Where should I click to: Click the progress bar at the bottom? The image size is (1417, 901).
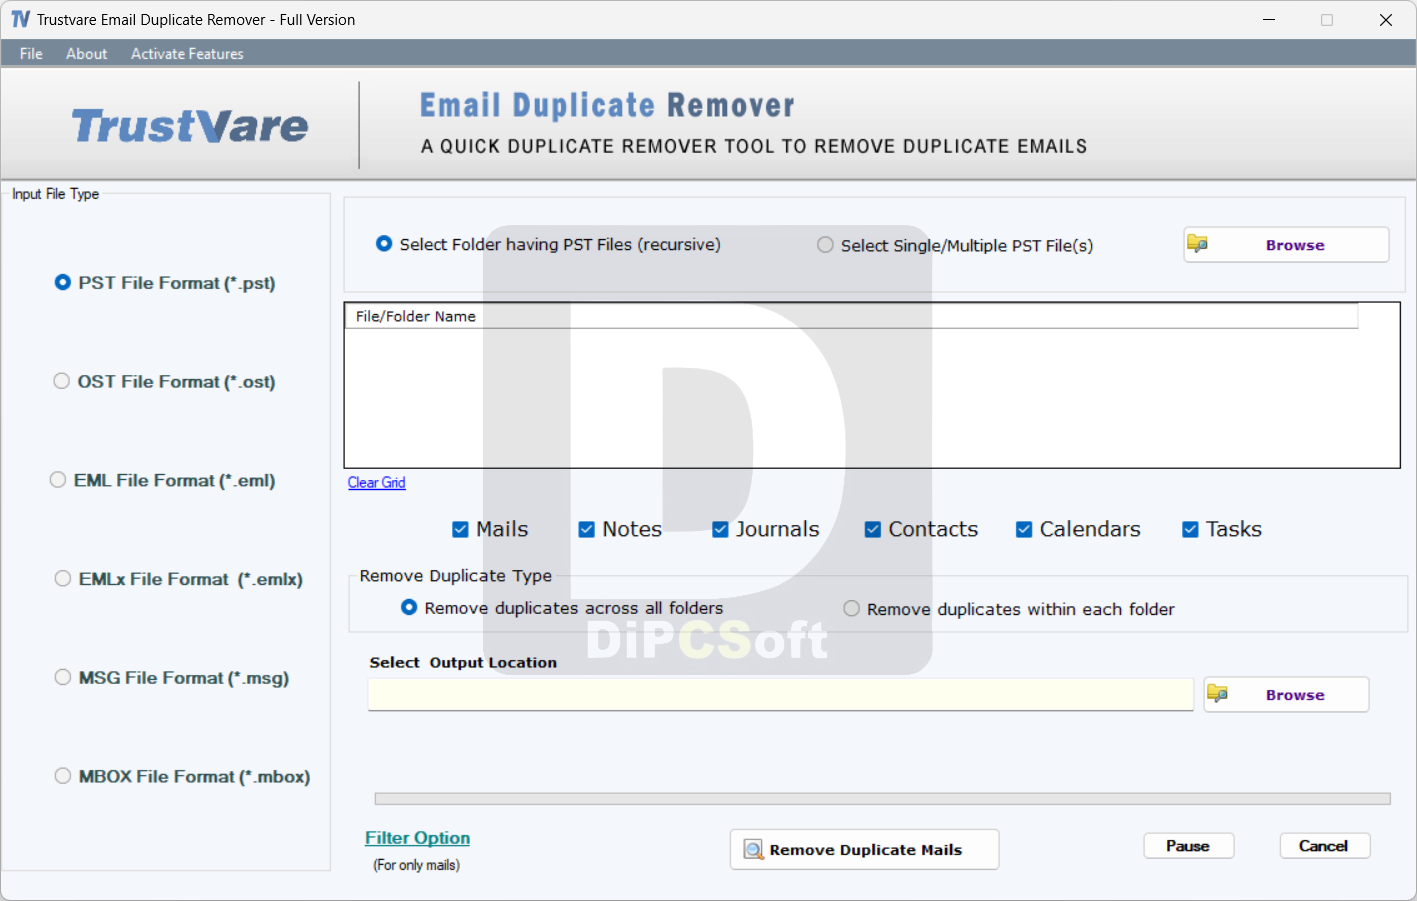882,799
